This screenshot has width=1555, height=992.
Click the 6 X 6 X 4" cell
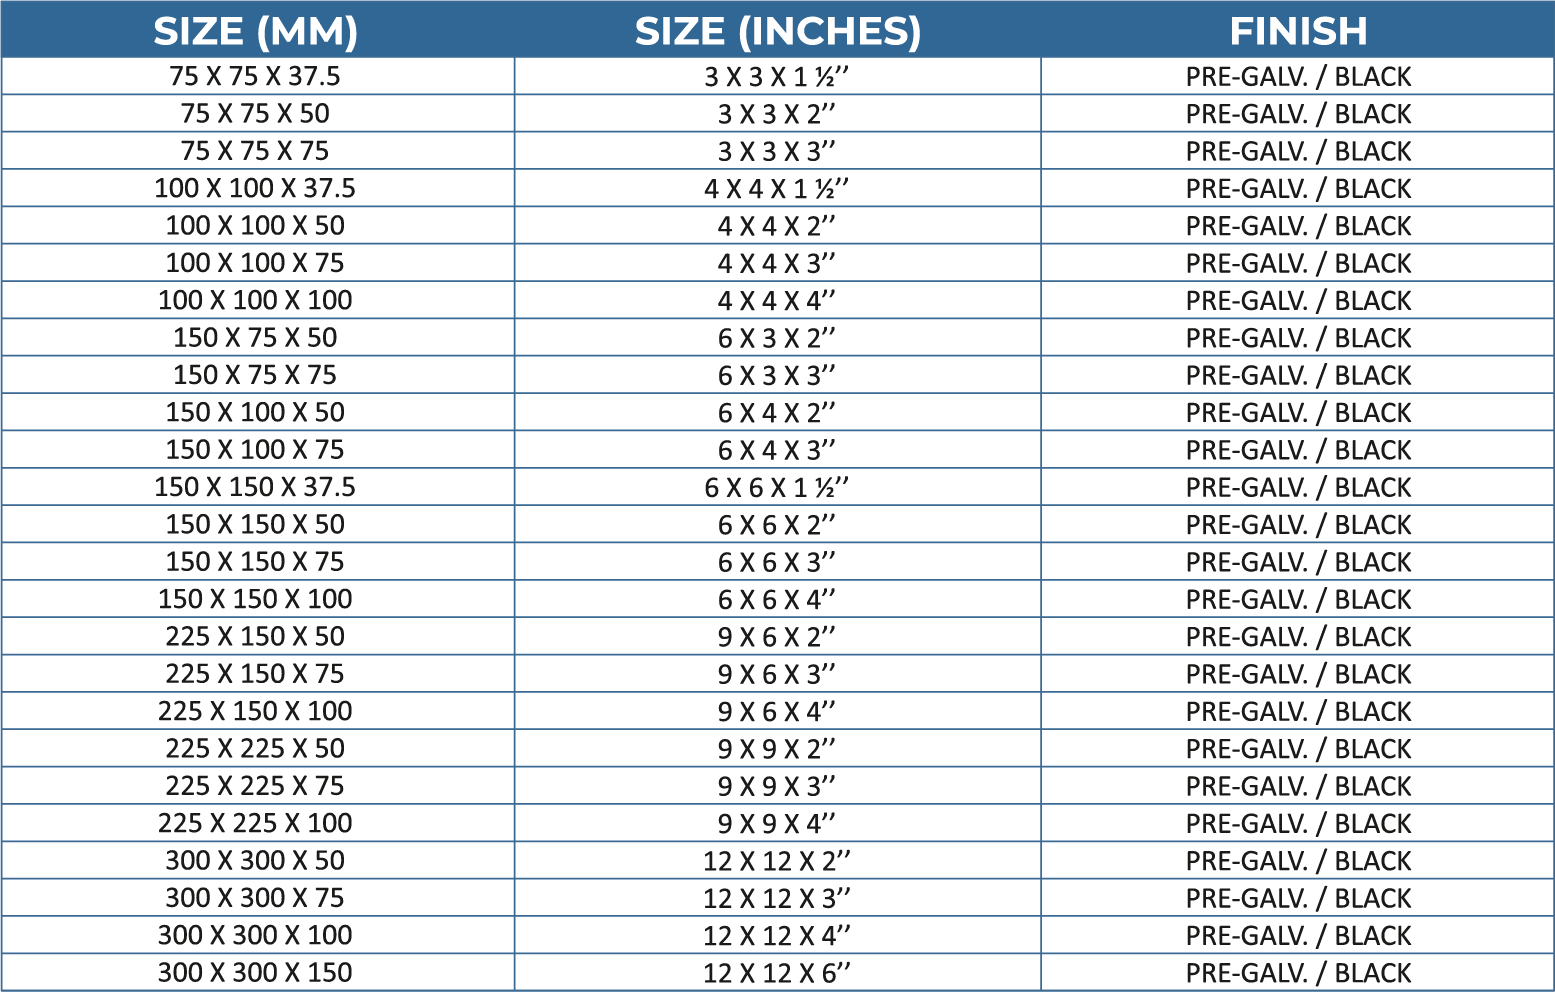tap(777, 599)
